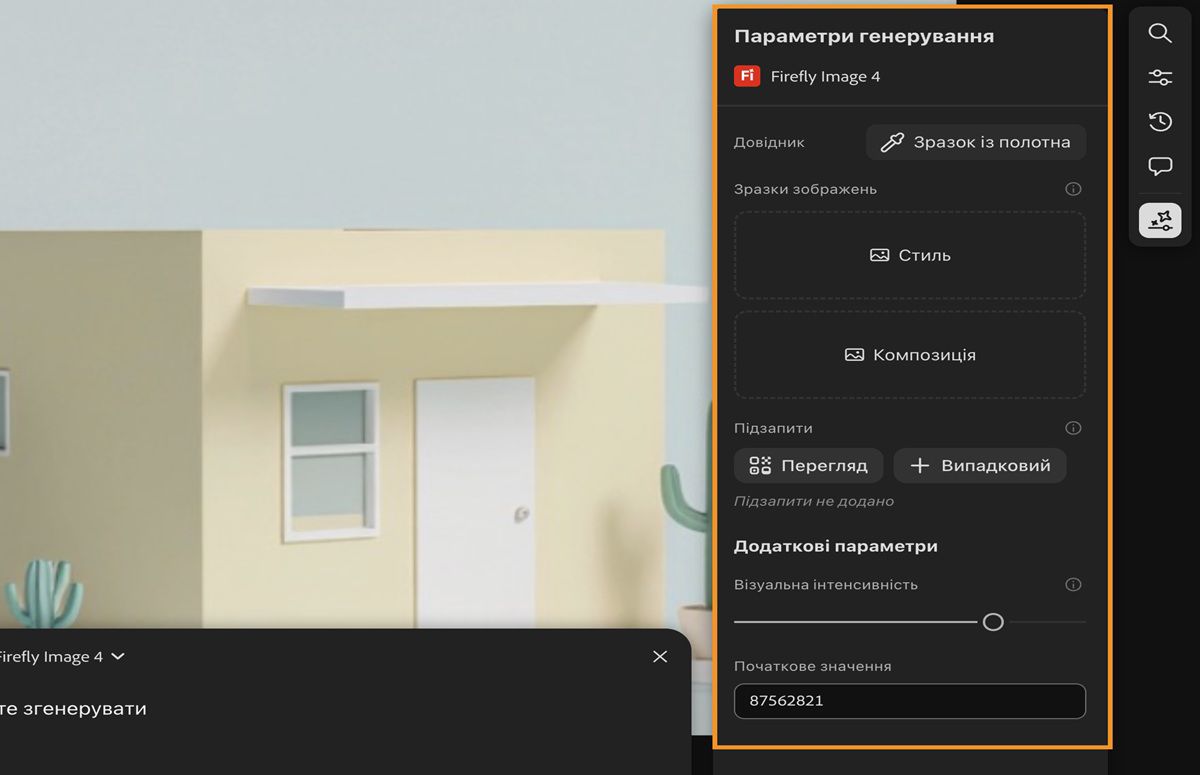Click the Fi Firefly Image 4 logo icon
The image size is (1200, 775).
(x=747, y=74)
